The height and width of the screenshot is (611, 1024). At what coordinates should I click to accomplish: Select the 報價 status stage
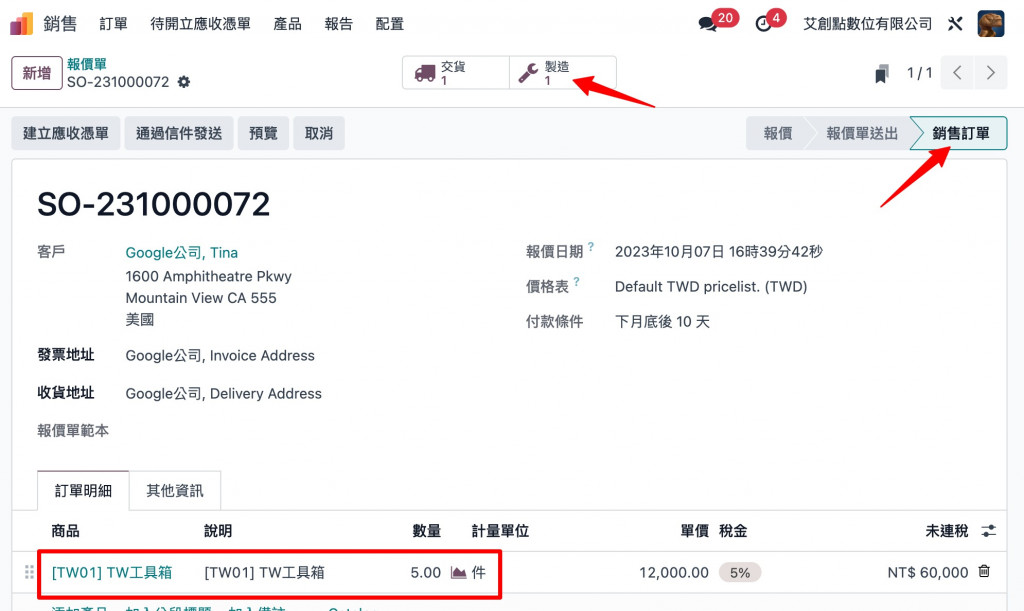click(777, 133)
